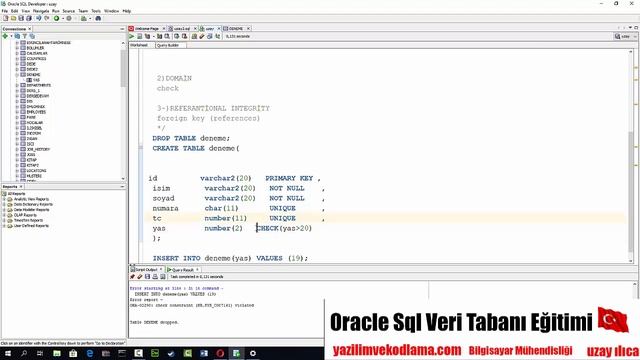Image resolution: width=640 pixels, height=360 pixels.
Task: Open the Windows Start menu
Action: (x=8, y=353)
